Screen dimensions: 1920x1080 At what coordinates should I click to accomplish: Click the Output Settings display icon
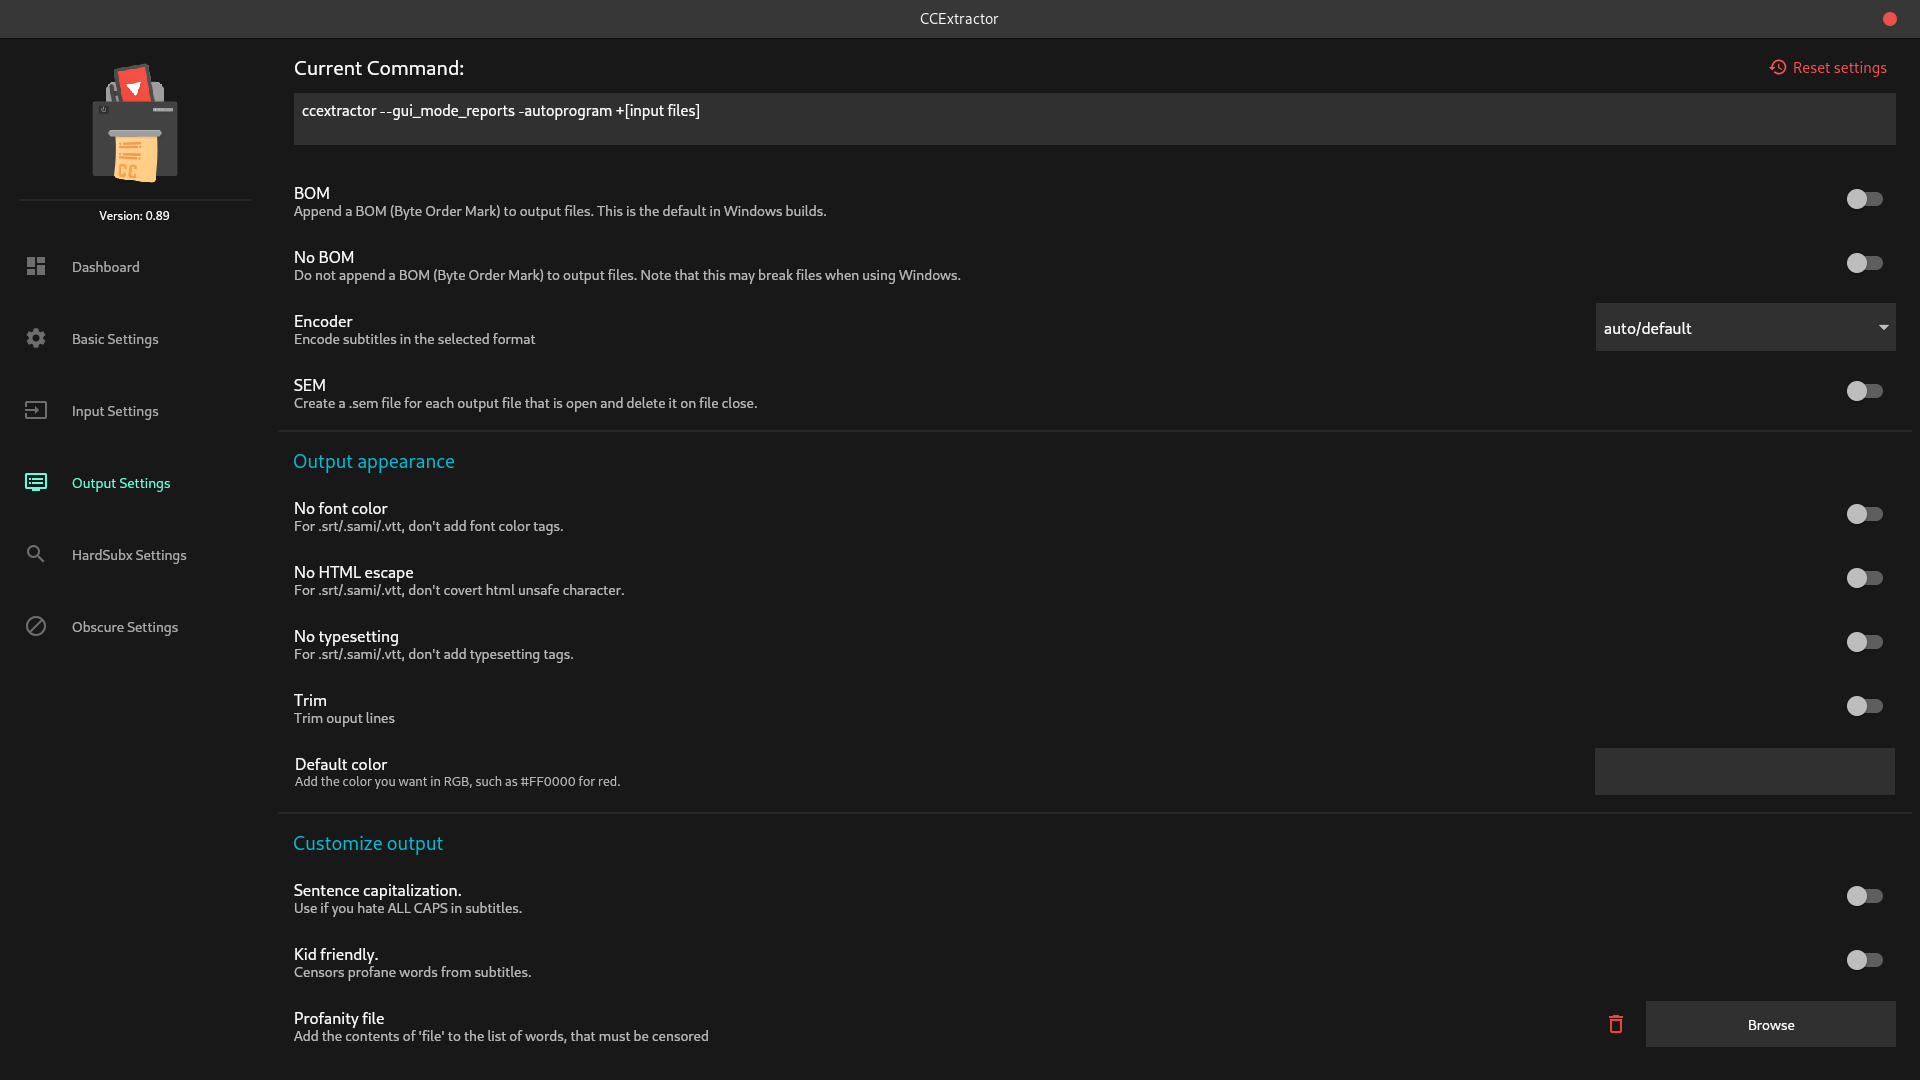coord(36,482)
